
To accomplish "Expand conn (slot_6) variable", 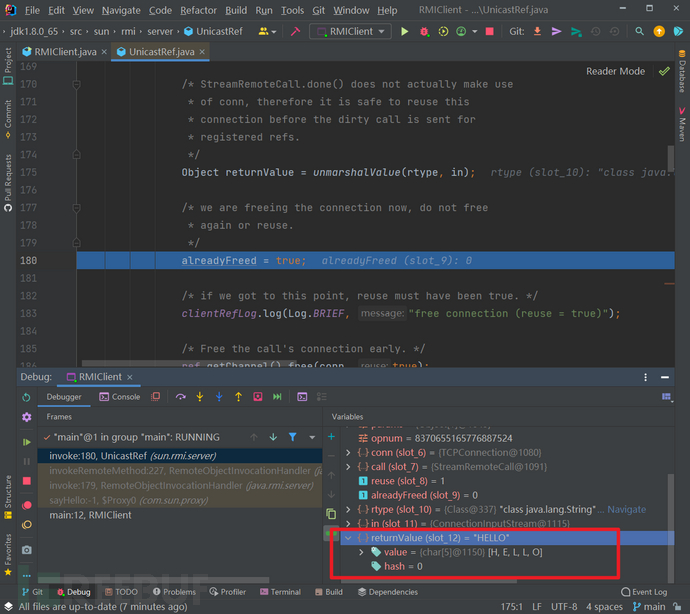I will point(348,452).
